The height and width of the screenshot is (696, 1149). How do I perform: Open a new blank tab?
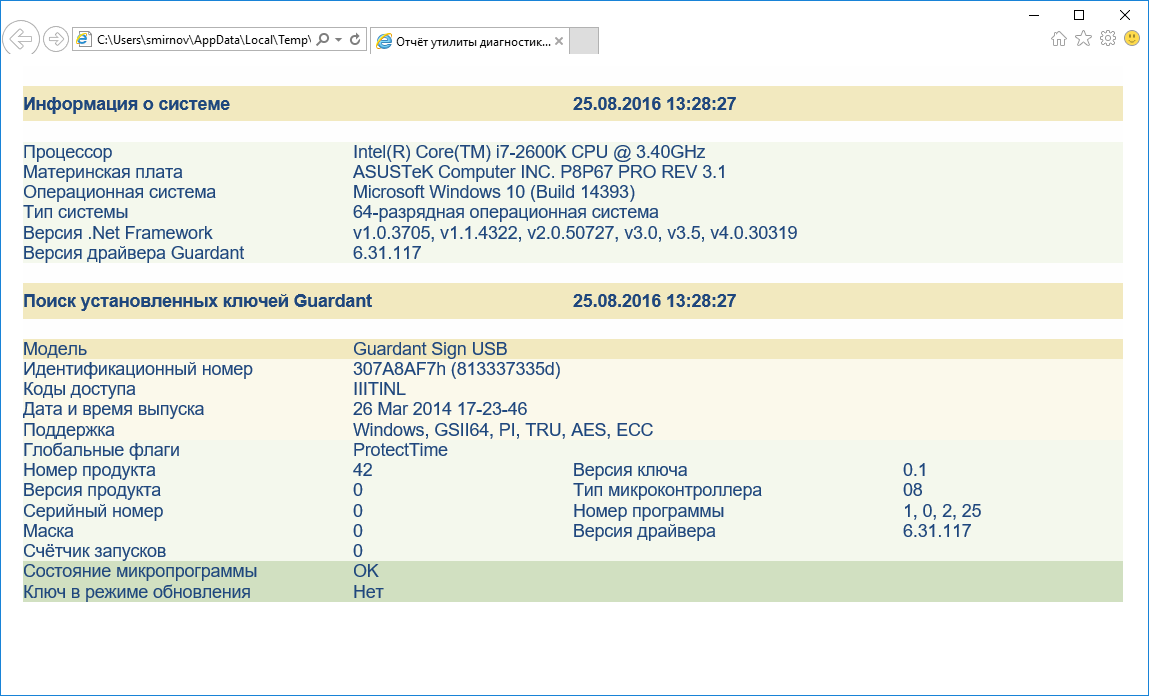pos(584,41)
